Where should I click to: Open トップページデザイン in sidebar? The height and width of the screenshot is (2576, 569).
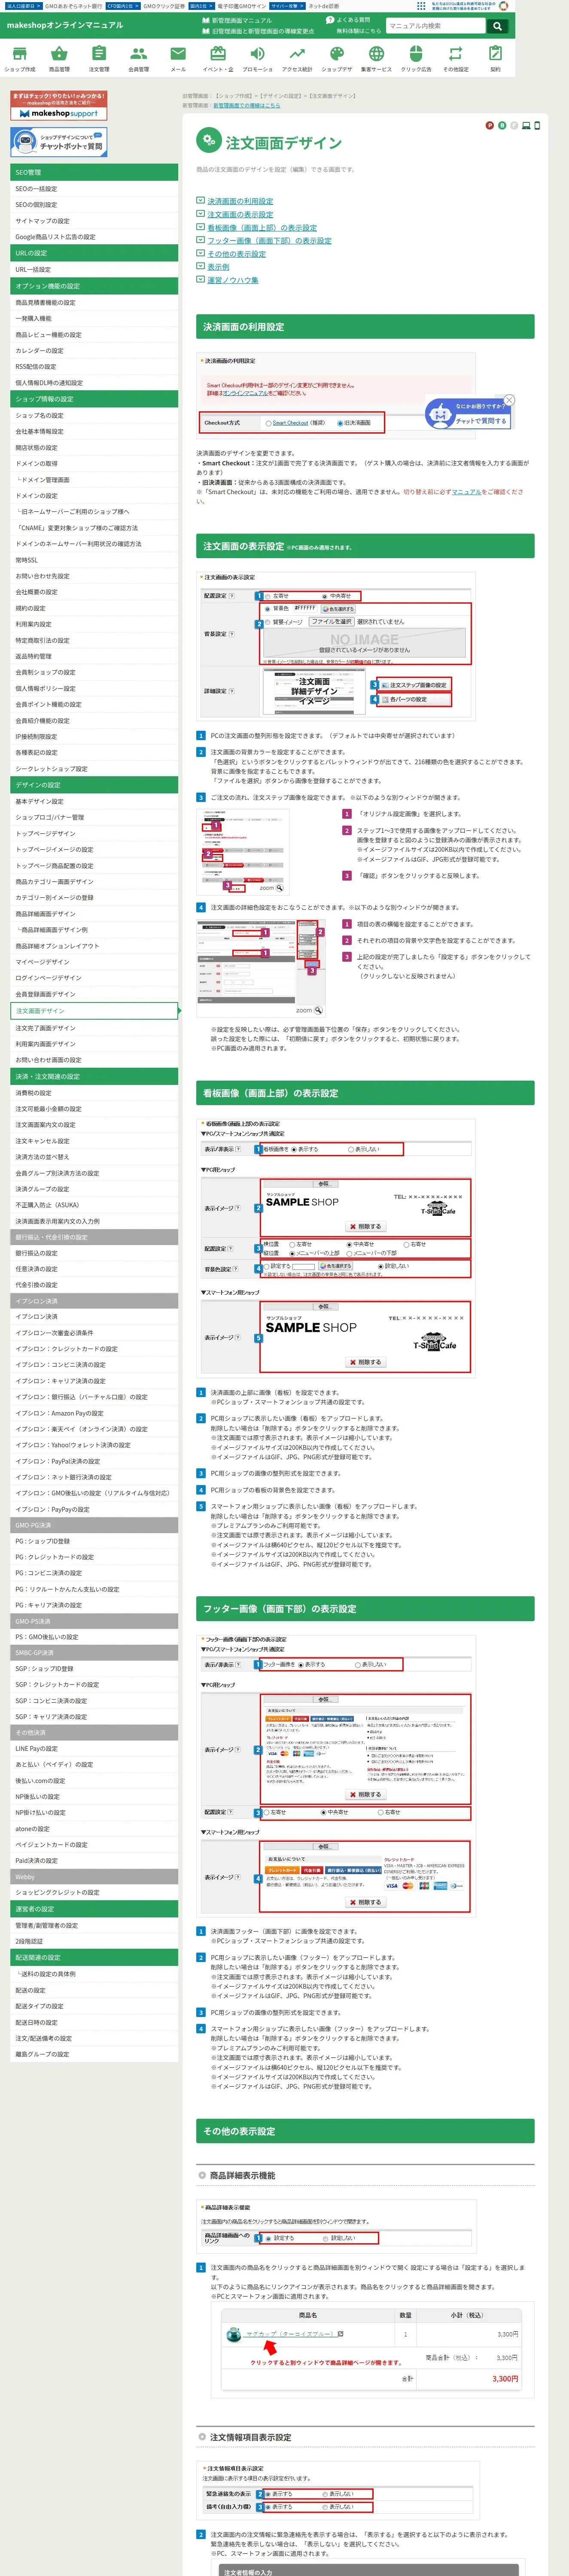tap(94, 833)
